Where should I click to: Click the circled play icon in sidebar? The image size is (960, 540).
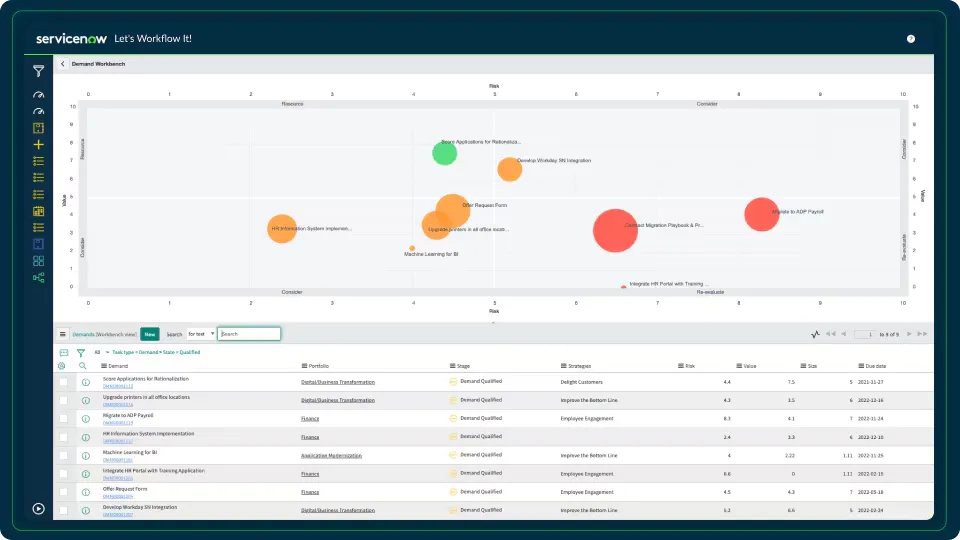[x=39, y=509]
